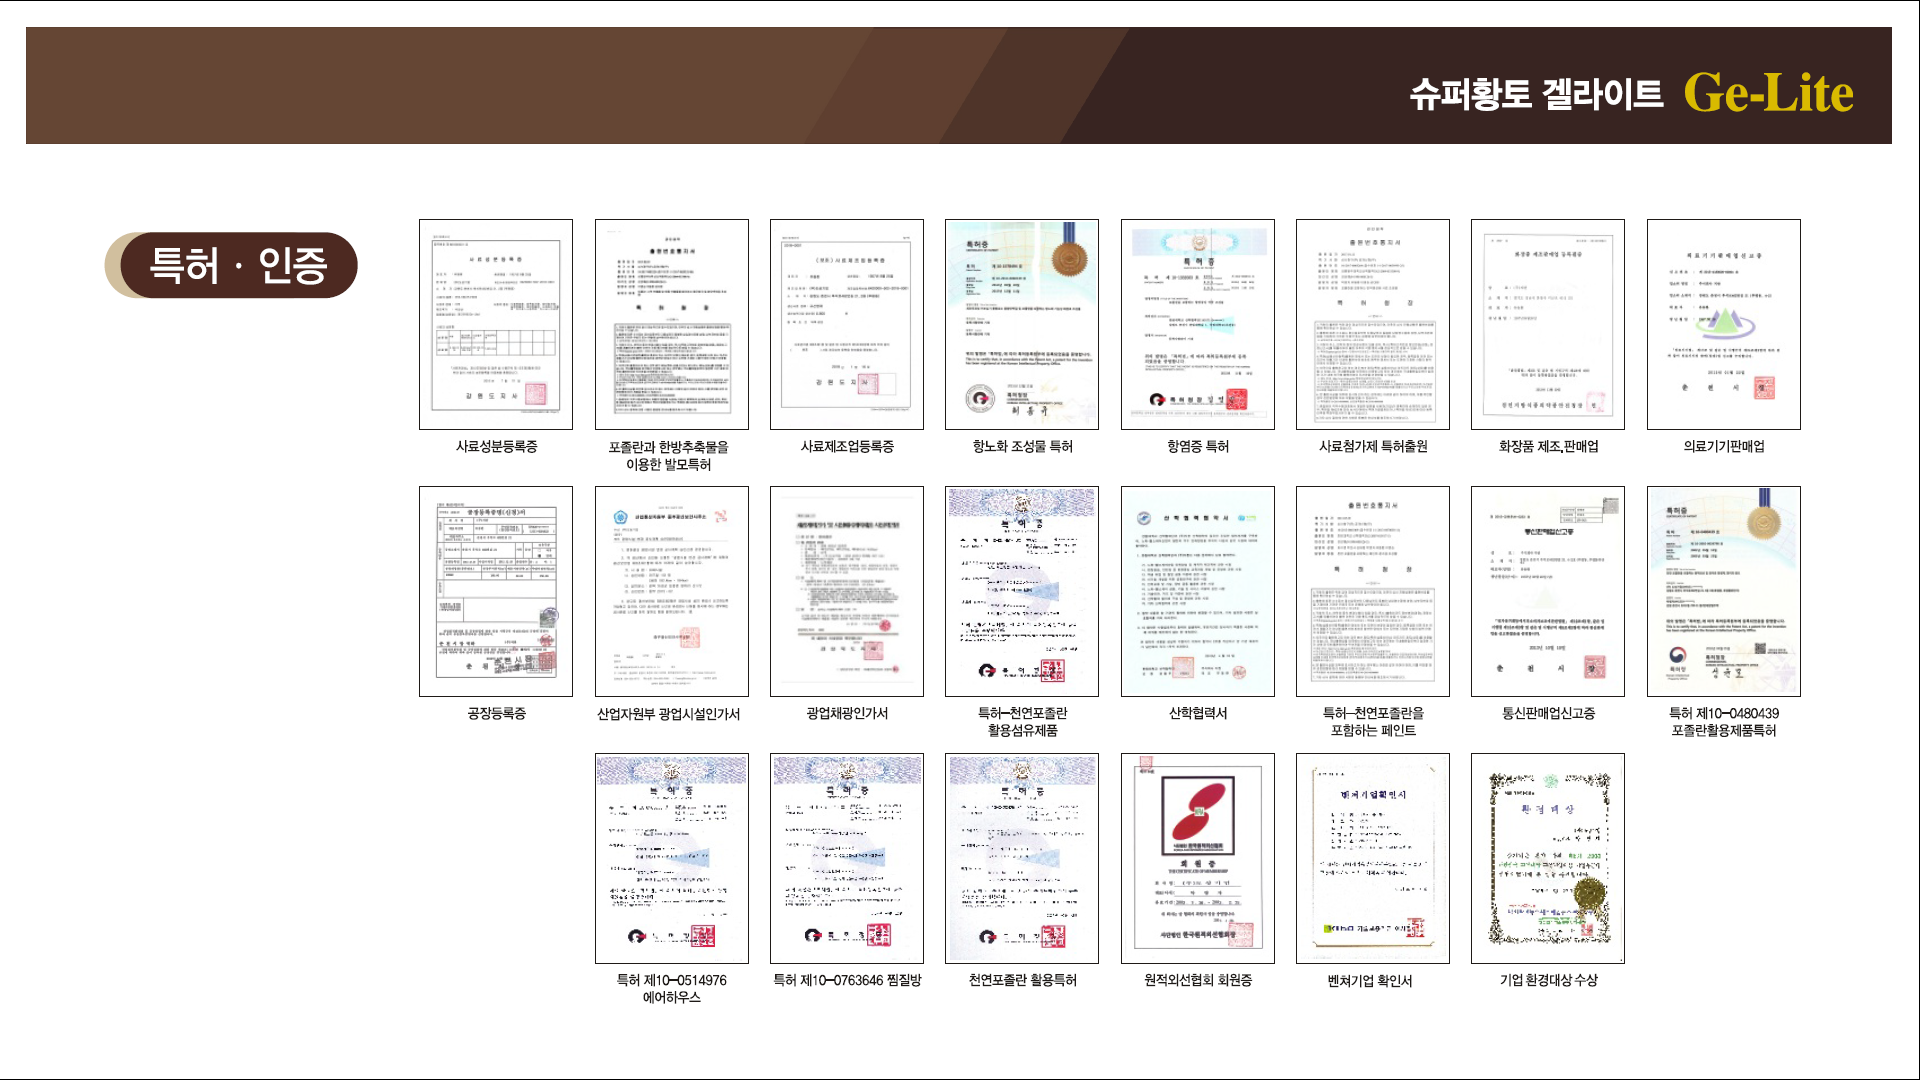Click the 화장품 제조,판매업 caption
Image resolution: width=1920 pixels, height=1080 pixels.
coord(1548,447)
